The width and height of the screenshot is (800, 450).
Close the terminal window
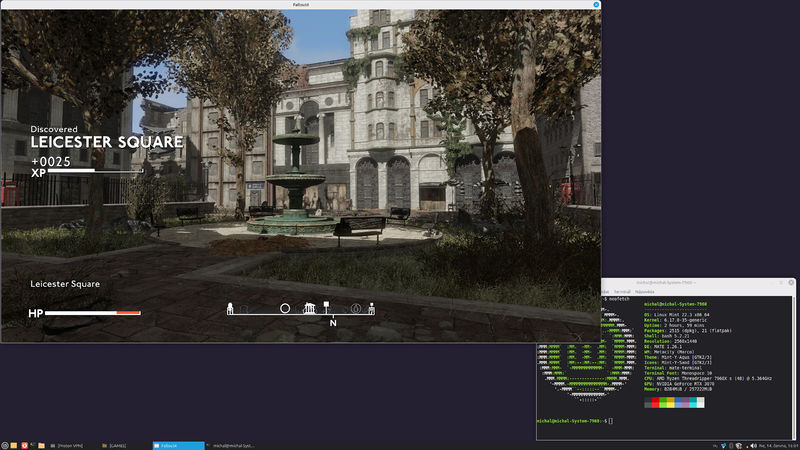coord(791,282)
